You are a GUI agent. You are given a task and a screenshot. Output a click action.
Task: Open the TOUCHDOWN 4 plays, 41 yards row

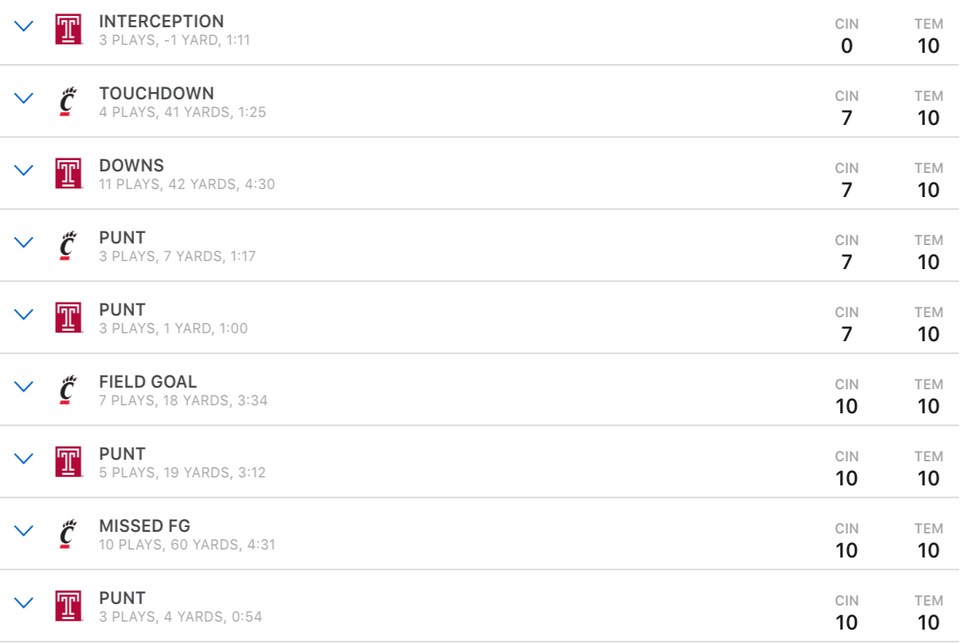click(x=479, y=102)
